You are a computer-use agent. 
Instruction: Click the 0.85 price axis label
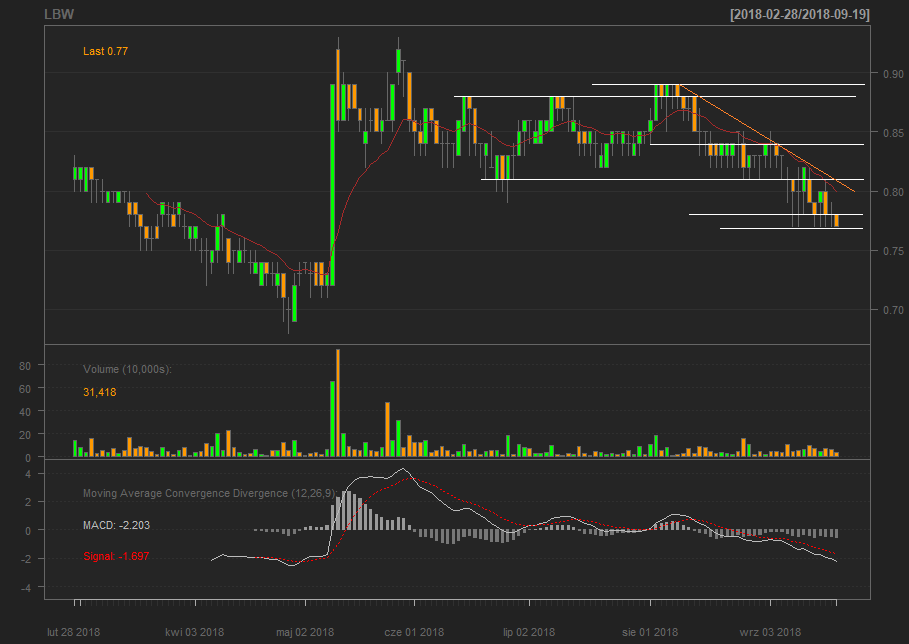tap(893, 133)
